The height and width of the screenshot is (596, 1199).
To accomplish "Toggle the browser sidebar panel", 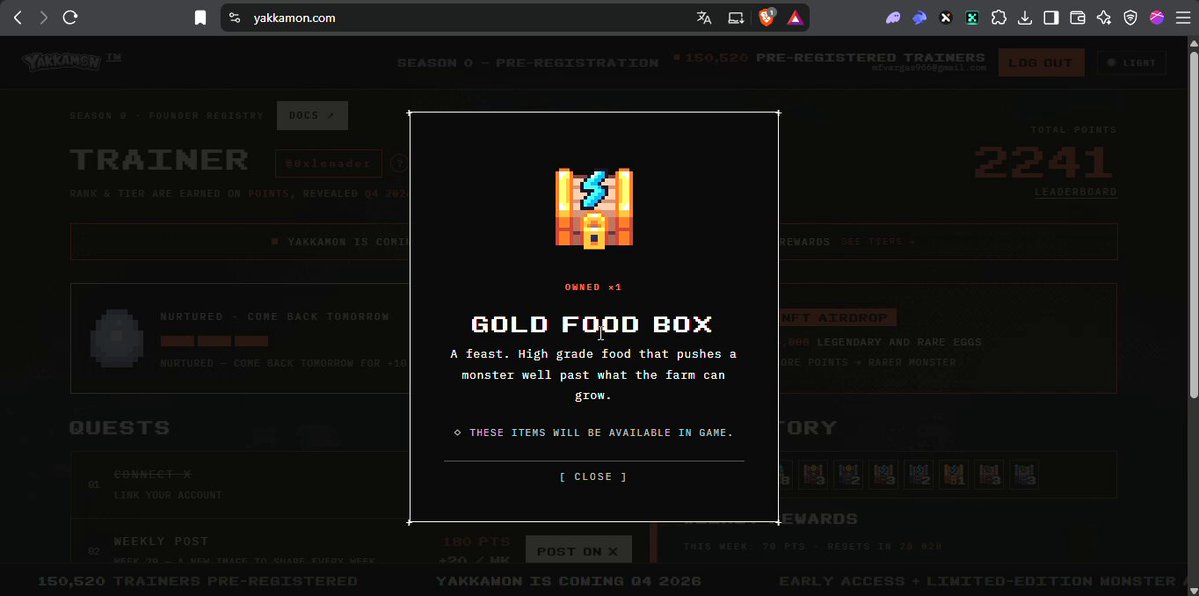I will pos(1051,18).
